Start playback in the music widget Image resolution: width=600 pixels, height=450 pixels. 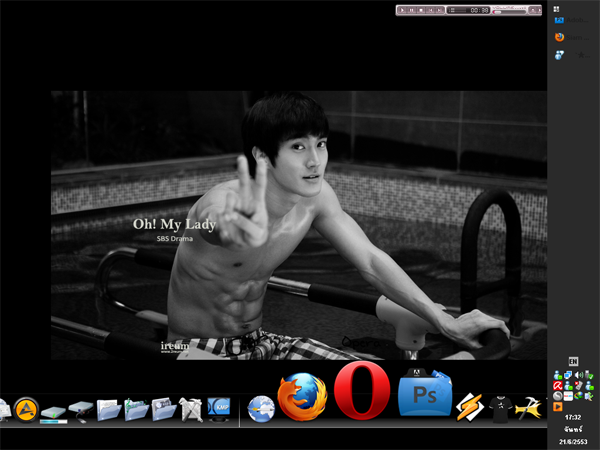tap(402, 10)
